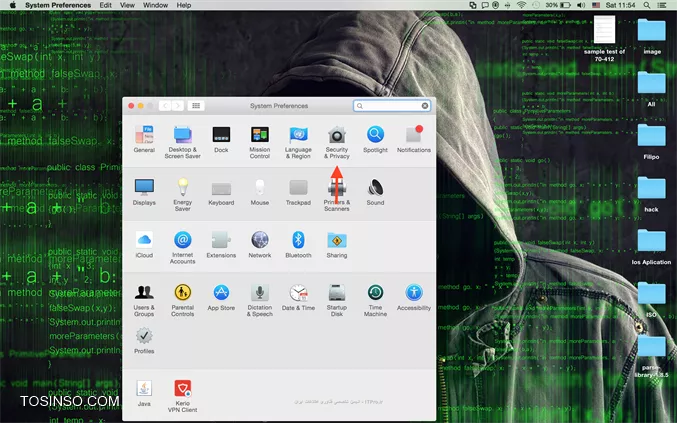Screen dimensions: 677x423
Task: Open the Profiles pane
Action: (x=144, y=341)
